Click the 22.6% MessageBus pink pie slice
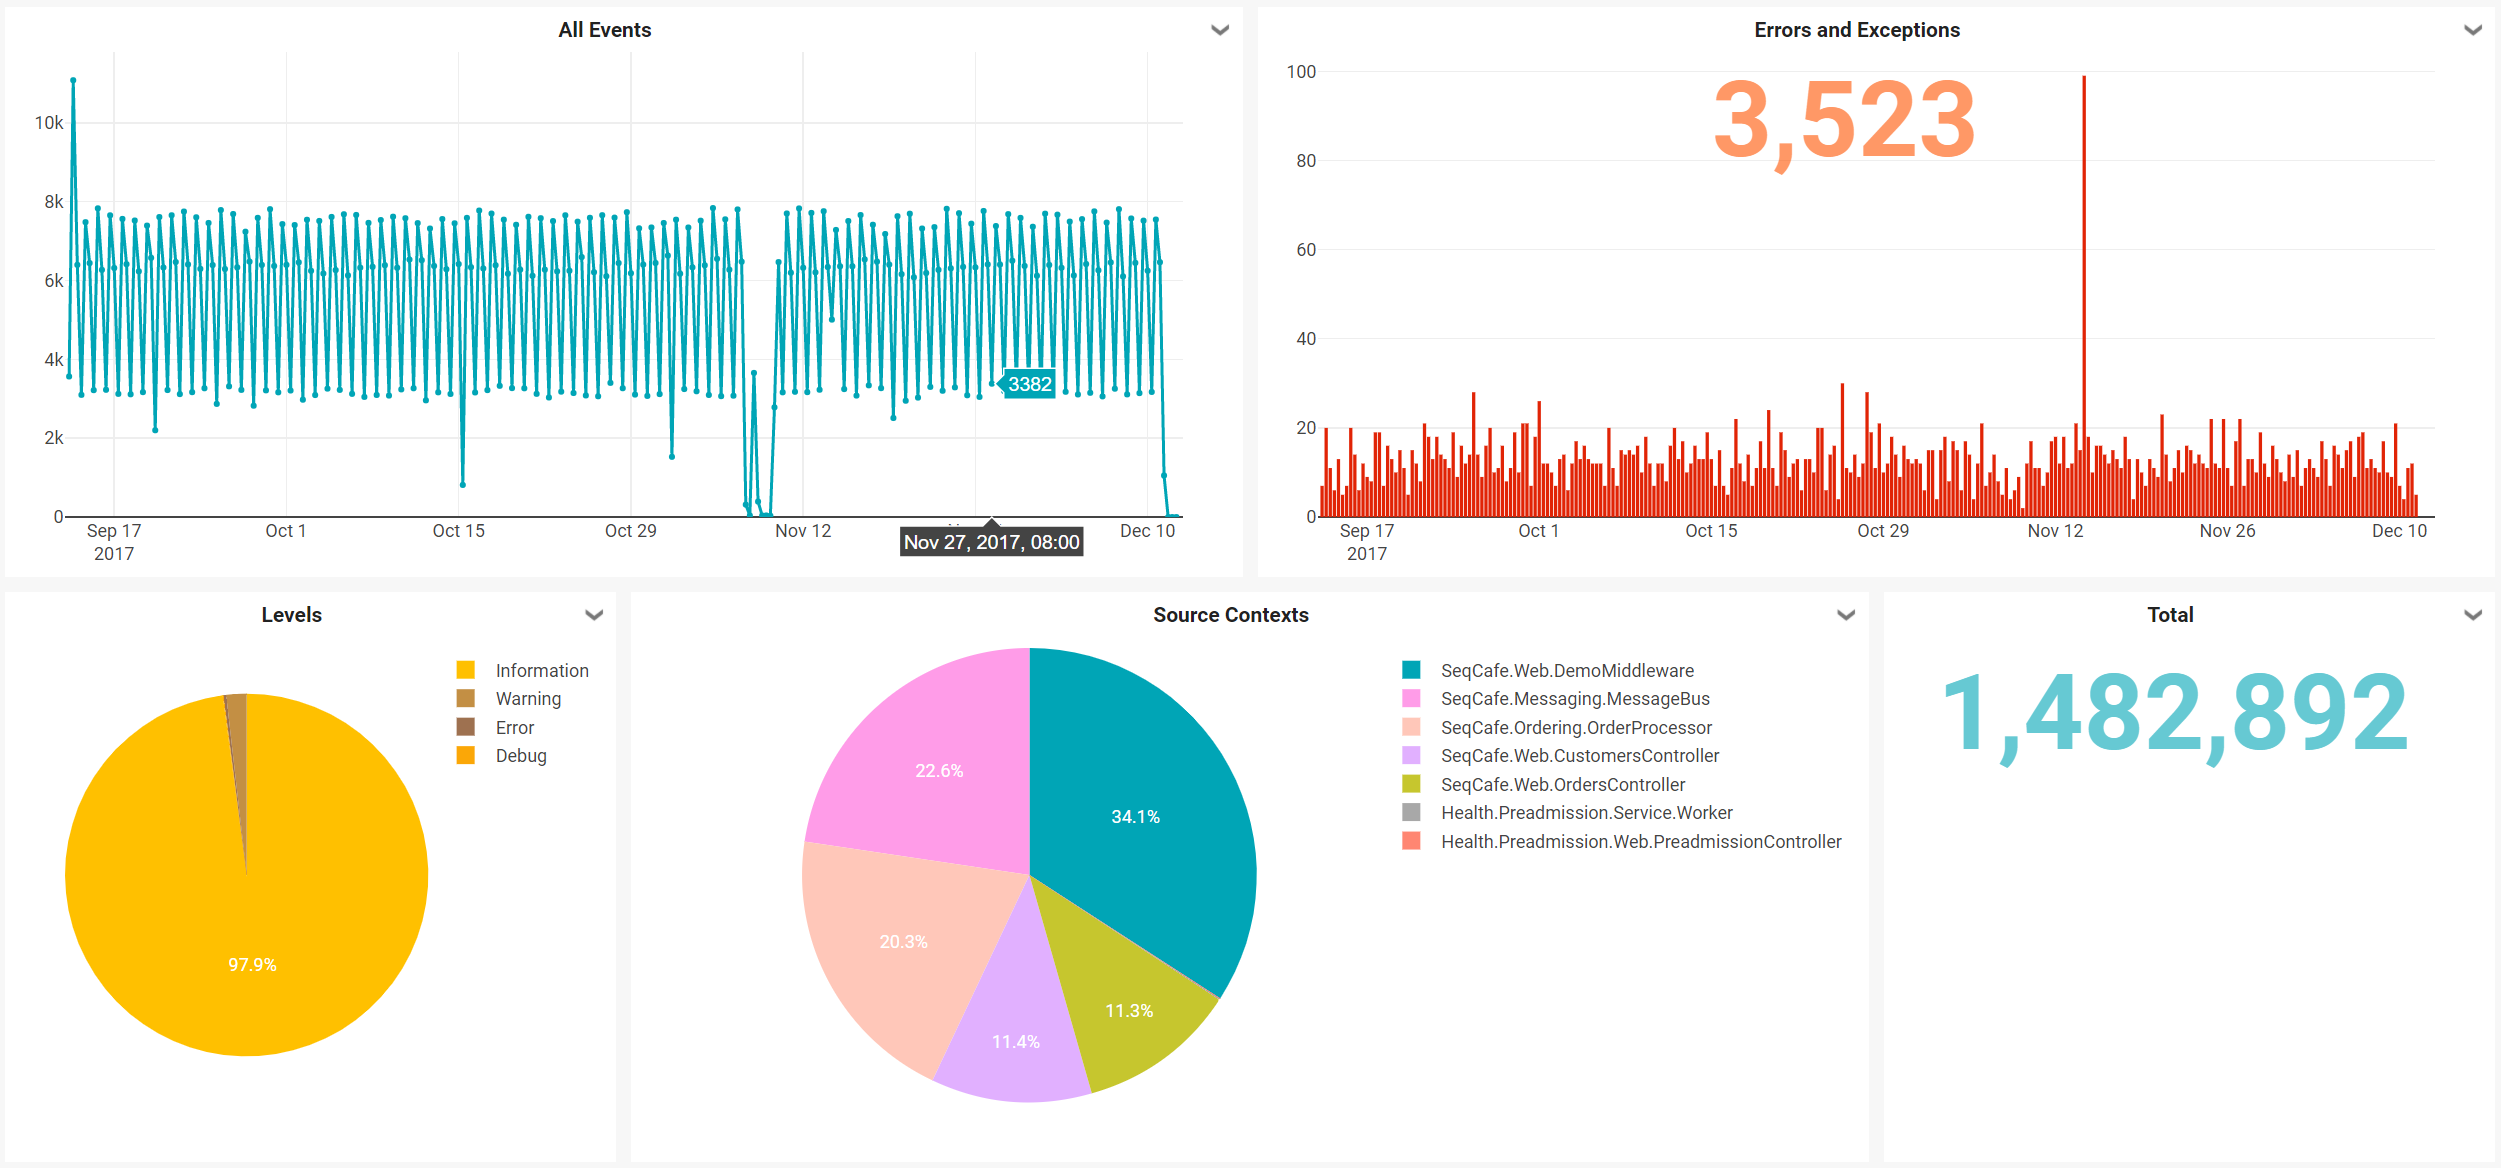The width and height of the screenshot is (2501, 1168). 940,770
